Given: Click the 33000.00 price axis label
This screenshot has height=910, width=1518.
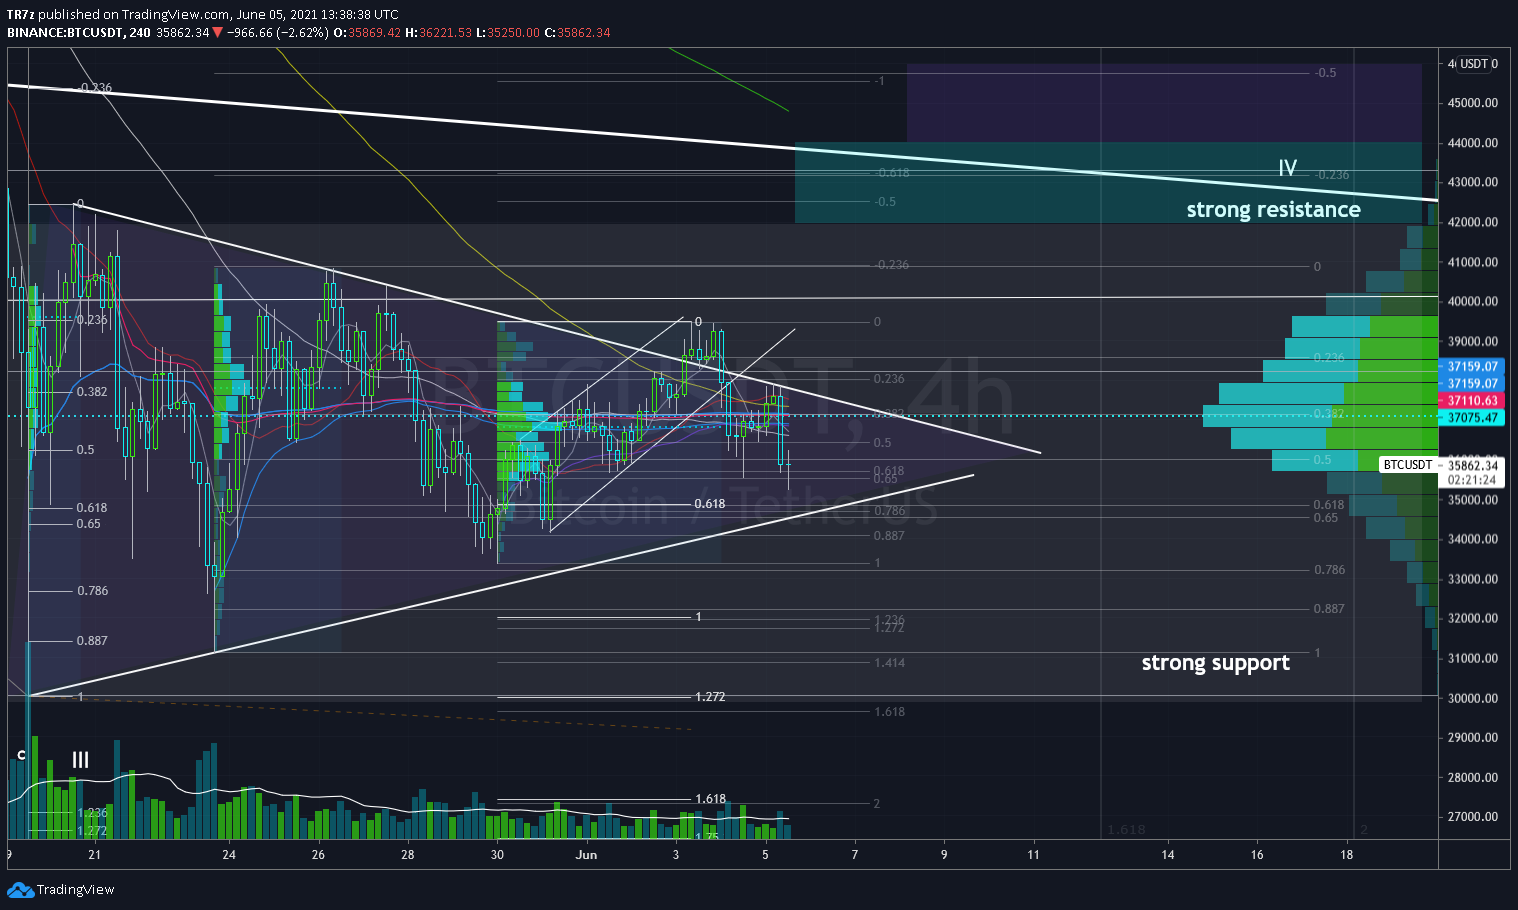Looking at the screenshot, I should click(1473, 579).
